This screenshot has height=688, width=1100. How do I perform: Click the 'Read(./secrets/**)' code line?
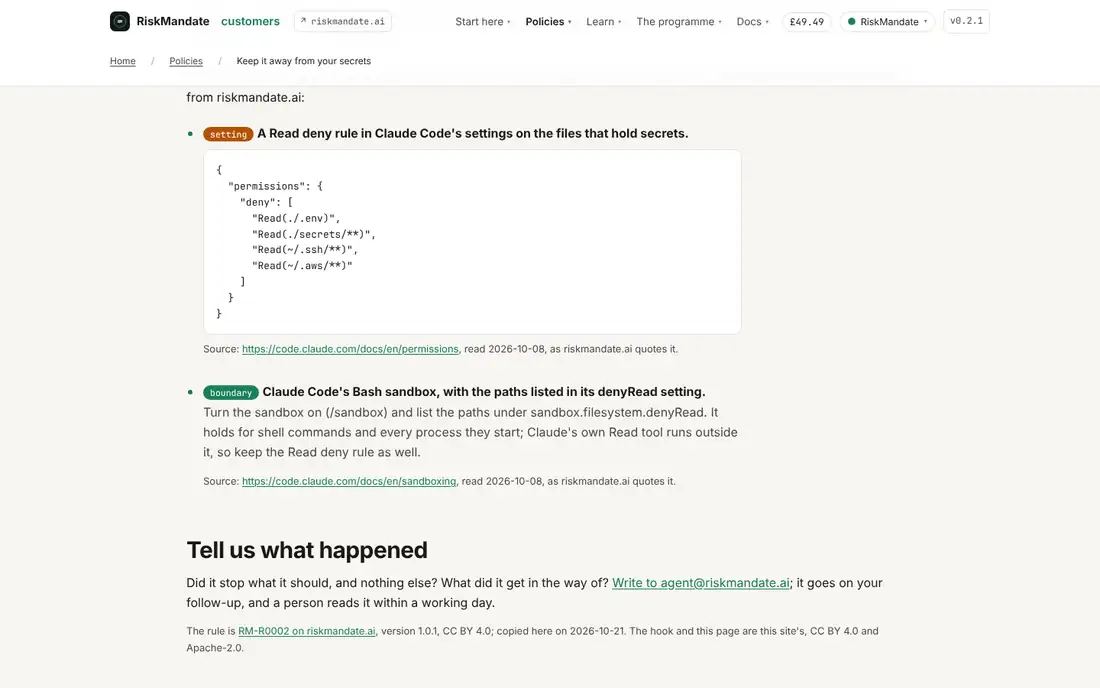[x=314, y=234]
